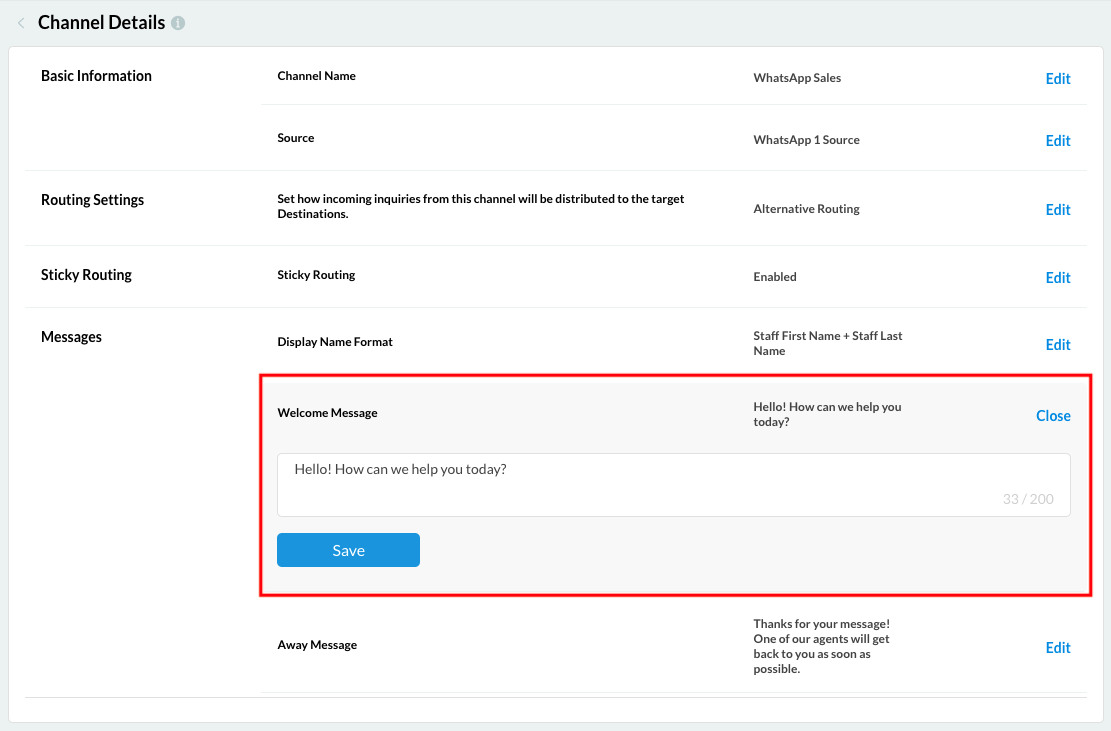Screen dimensions: 1111x731
Task: Select the '33 / 200' character counter
Action: tap(1027, 499)
